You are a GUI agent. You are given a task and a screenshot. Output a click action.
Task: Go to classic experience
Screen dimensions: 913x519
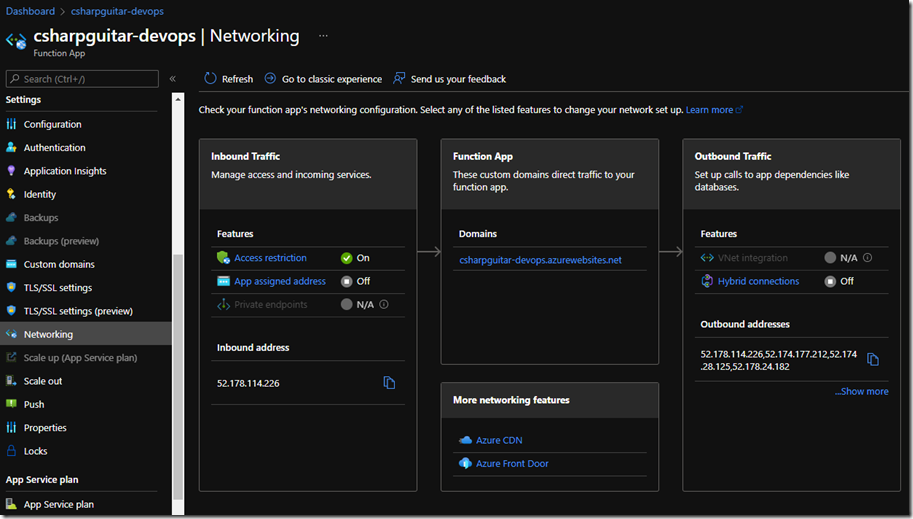[x=323, y=79]
